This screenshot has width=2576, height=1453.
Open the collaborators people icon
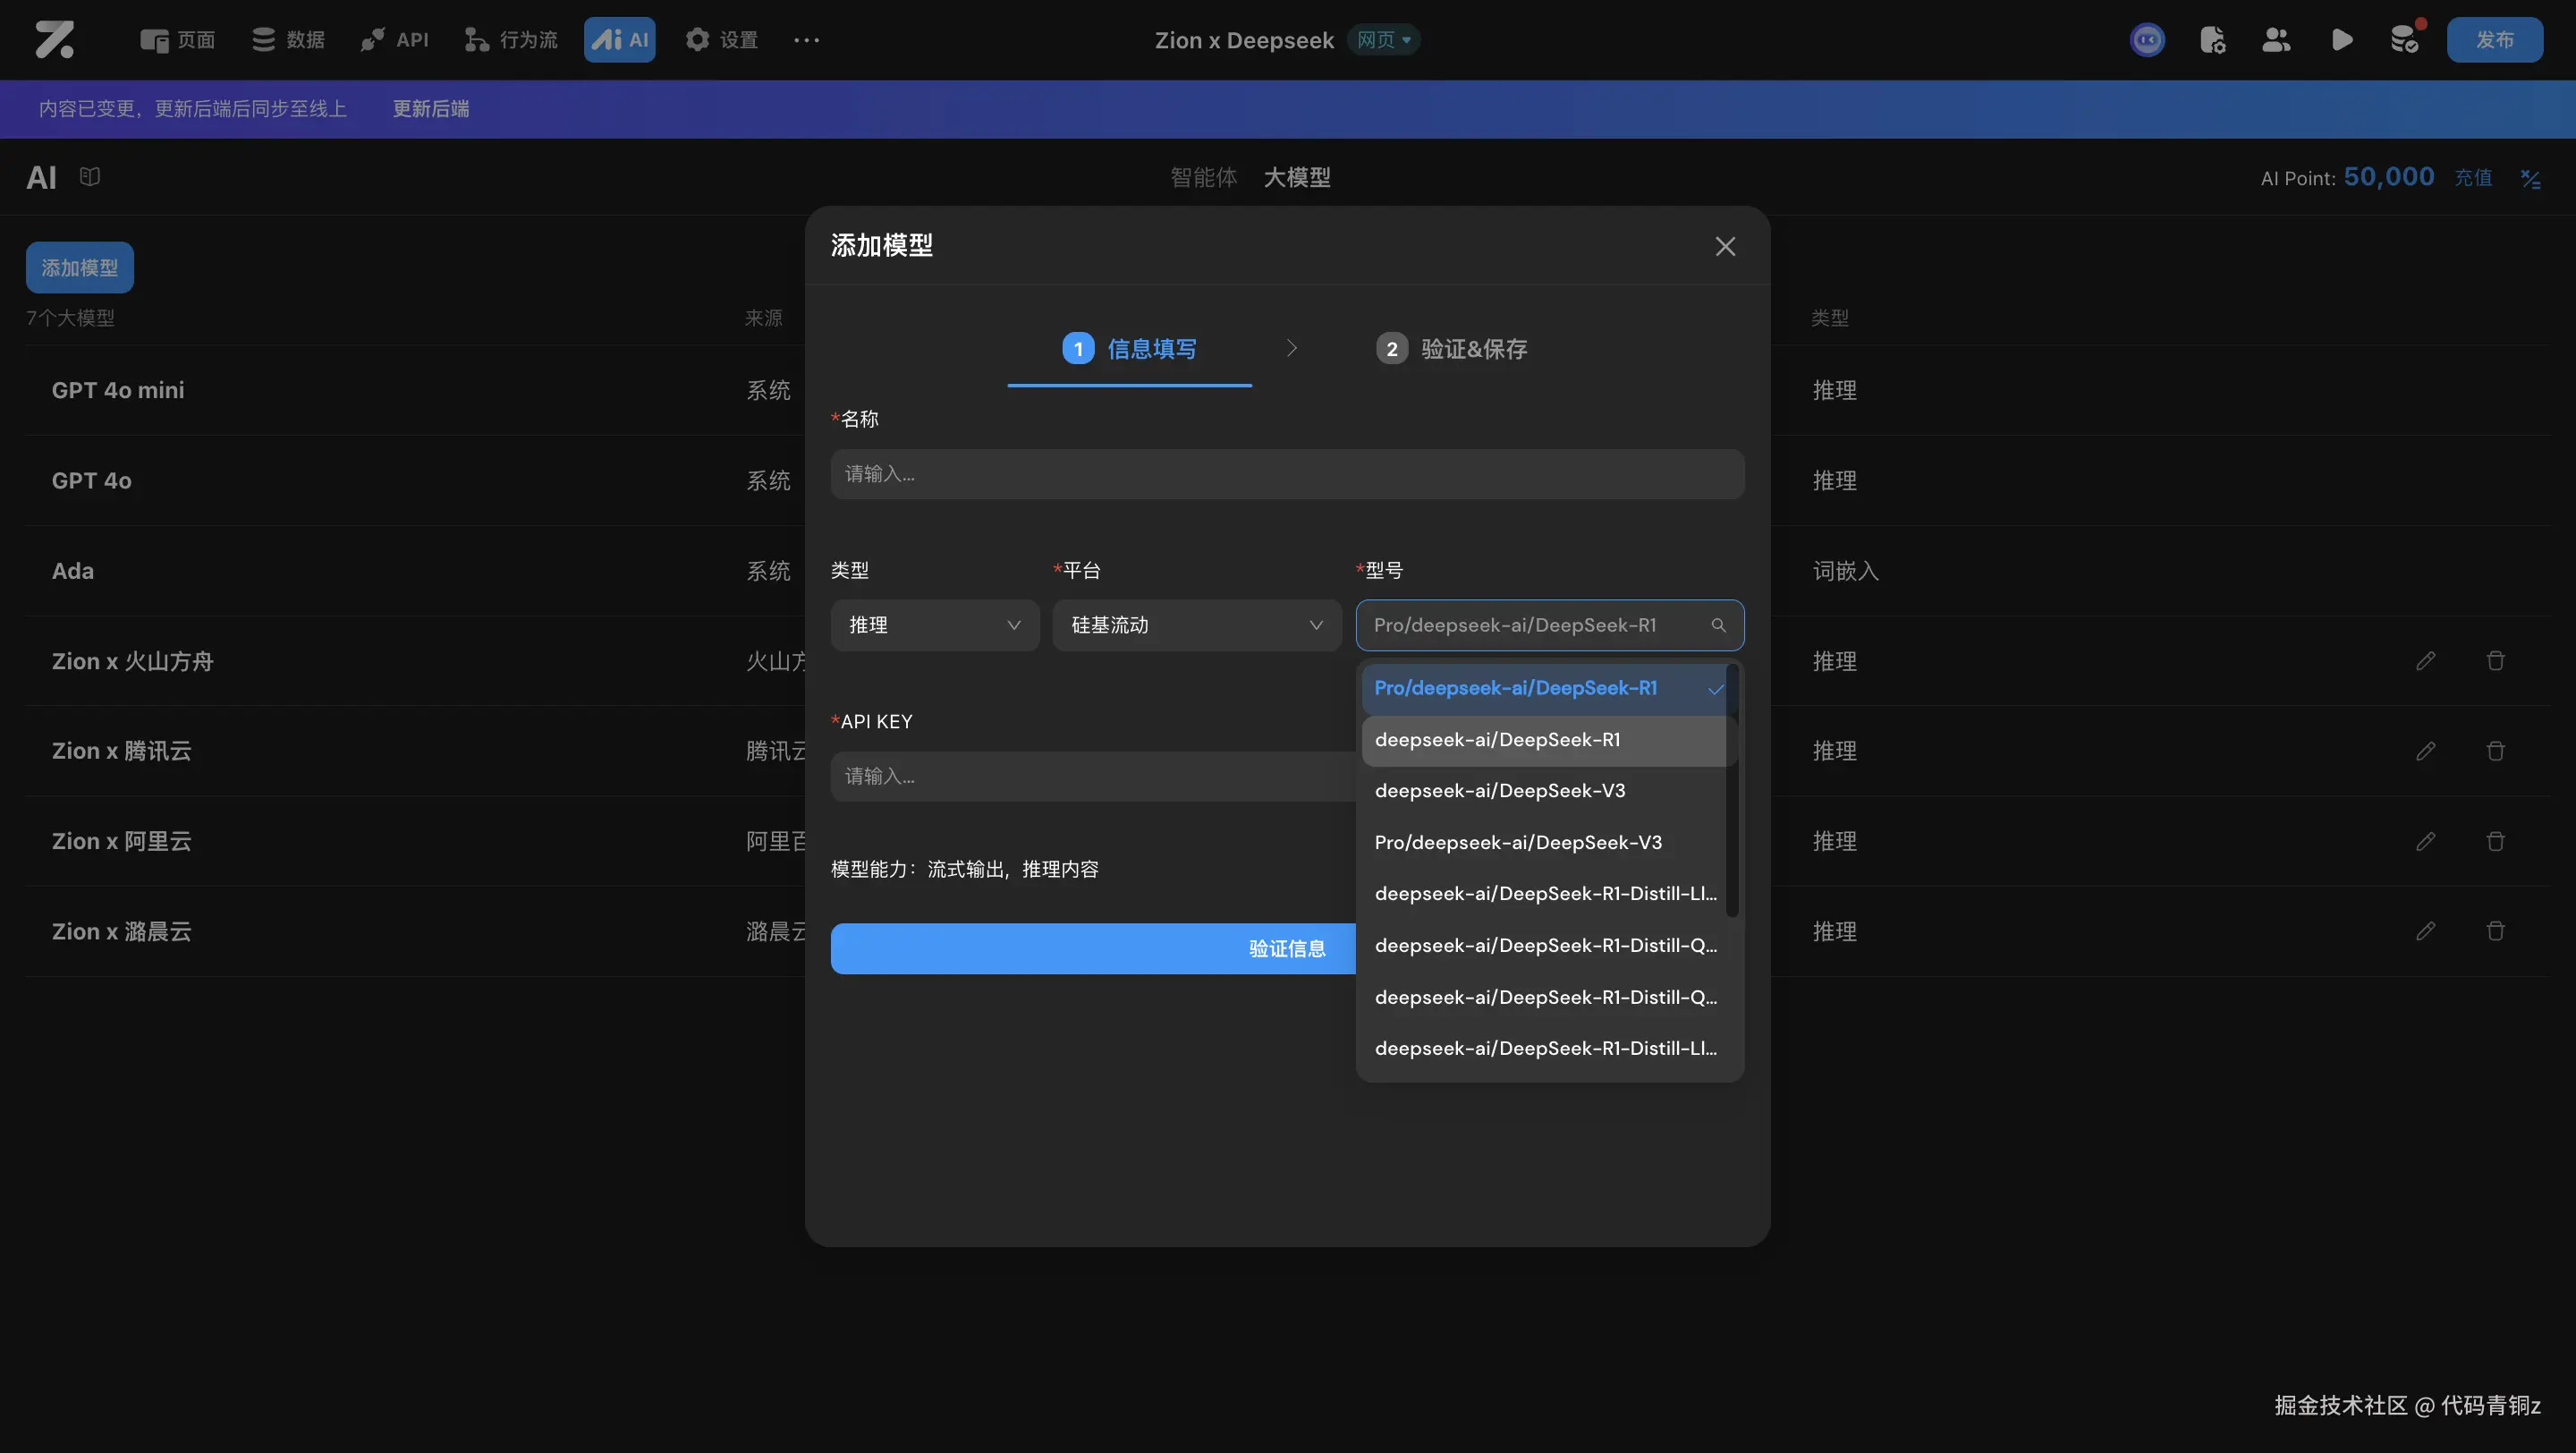pyautogui.click(x=2276, y=40)
